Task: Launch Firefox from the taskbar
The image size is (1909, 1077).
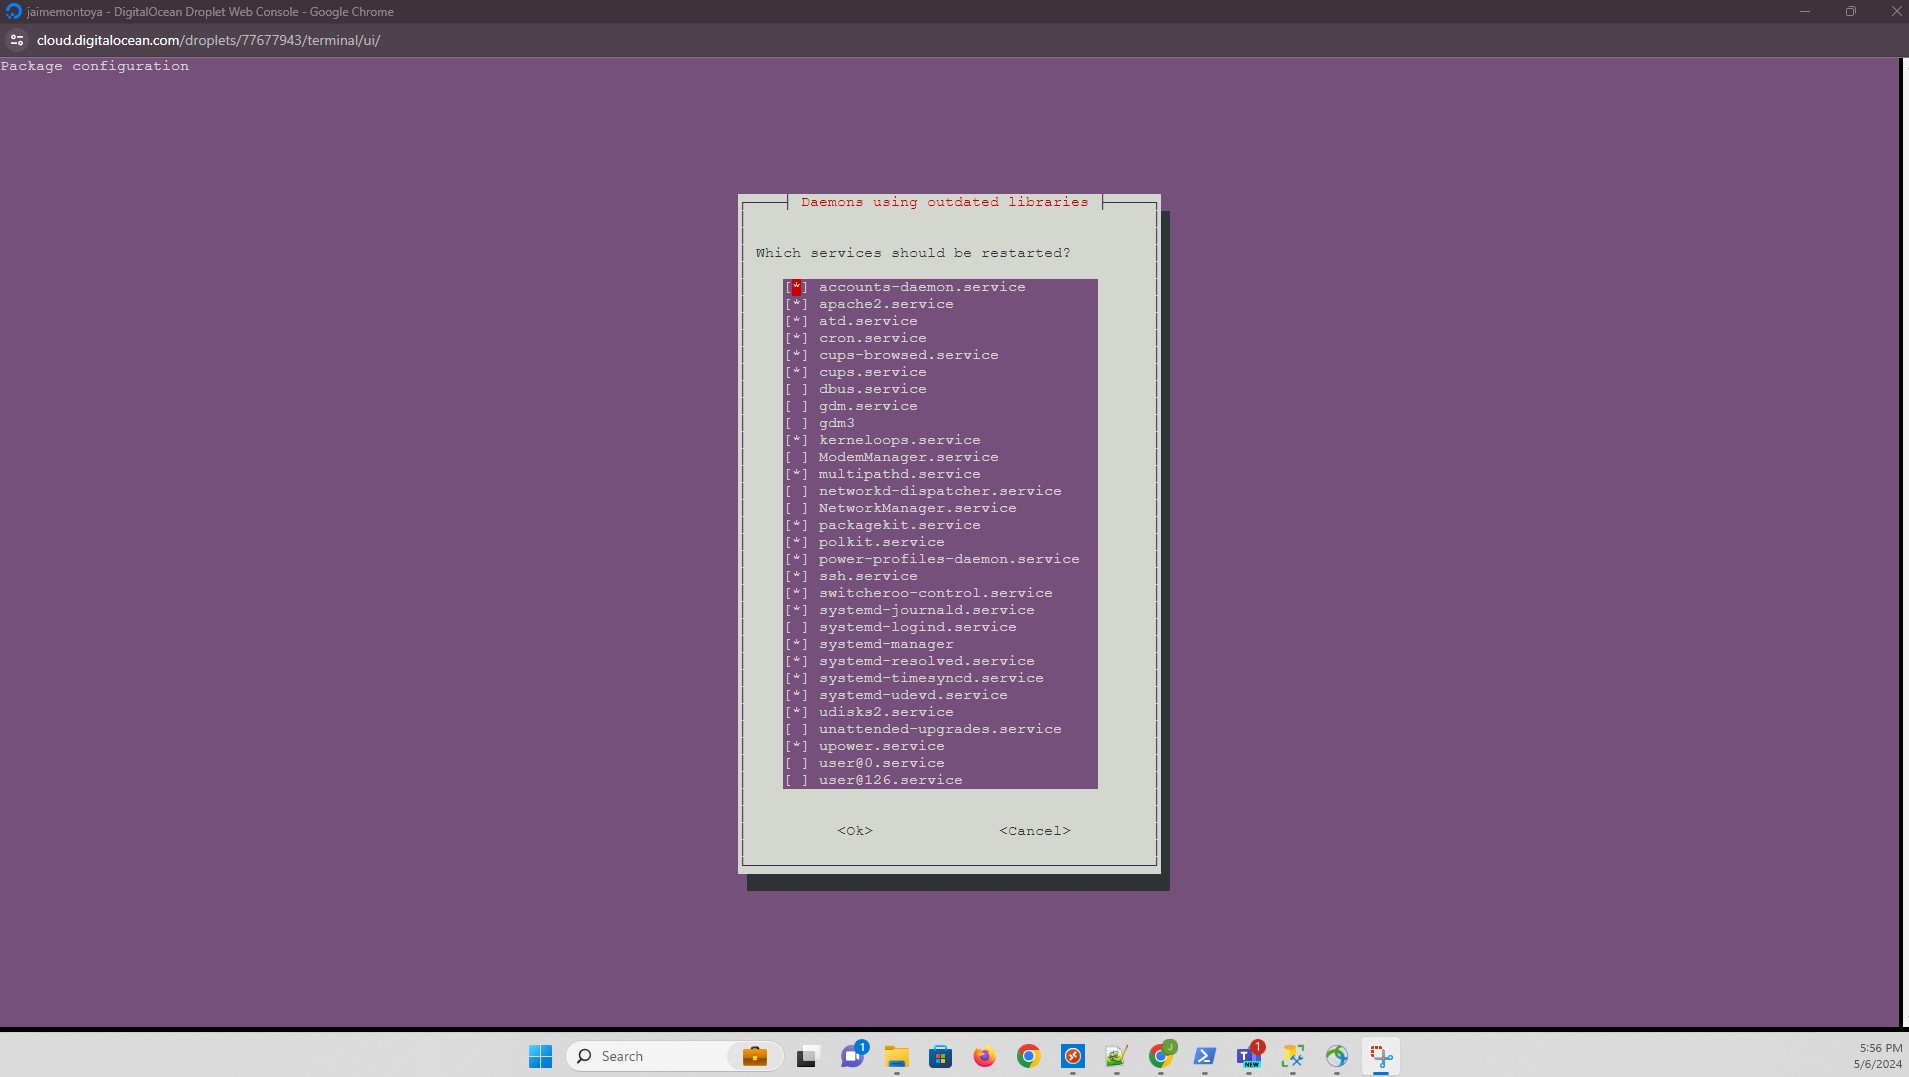Action: point(984,1056)
